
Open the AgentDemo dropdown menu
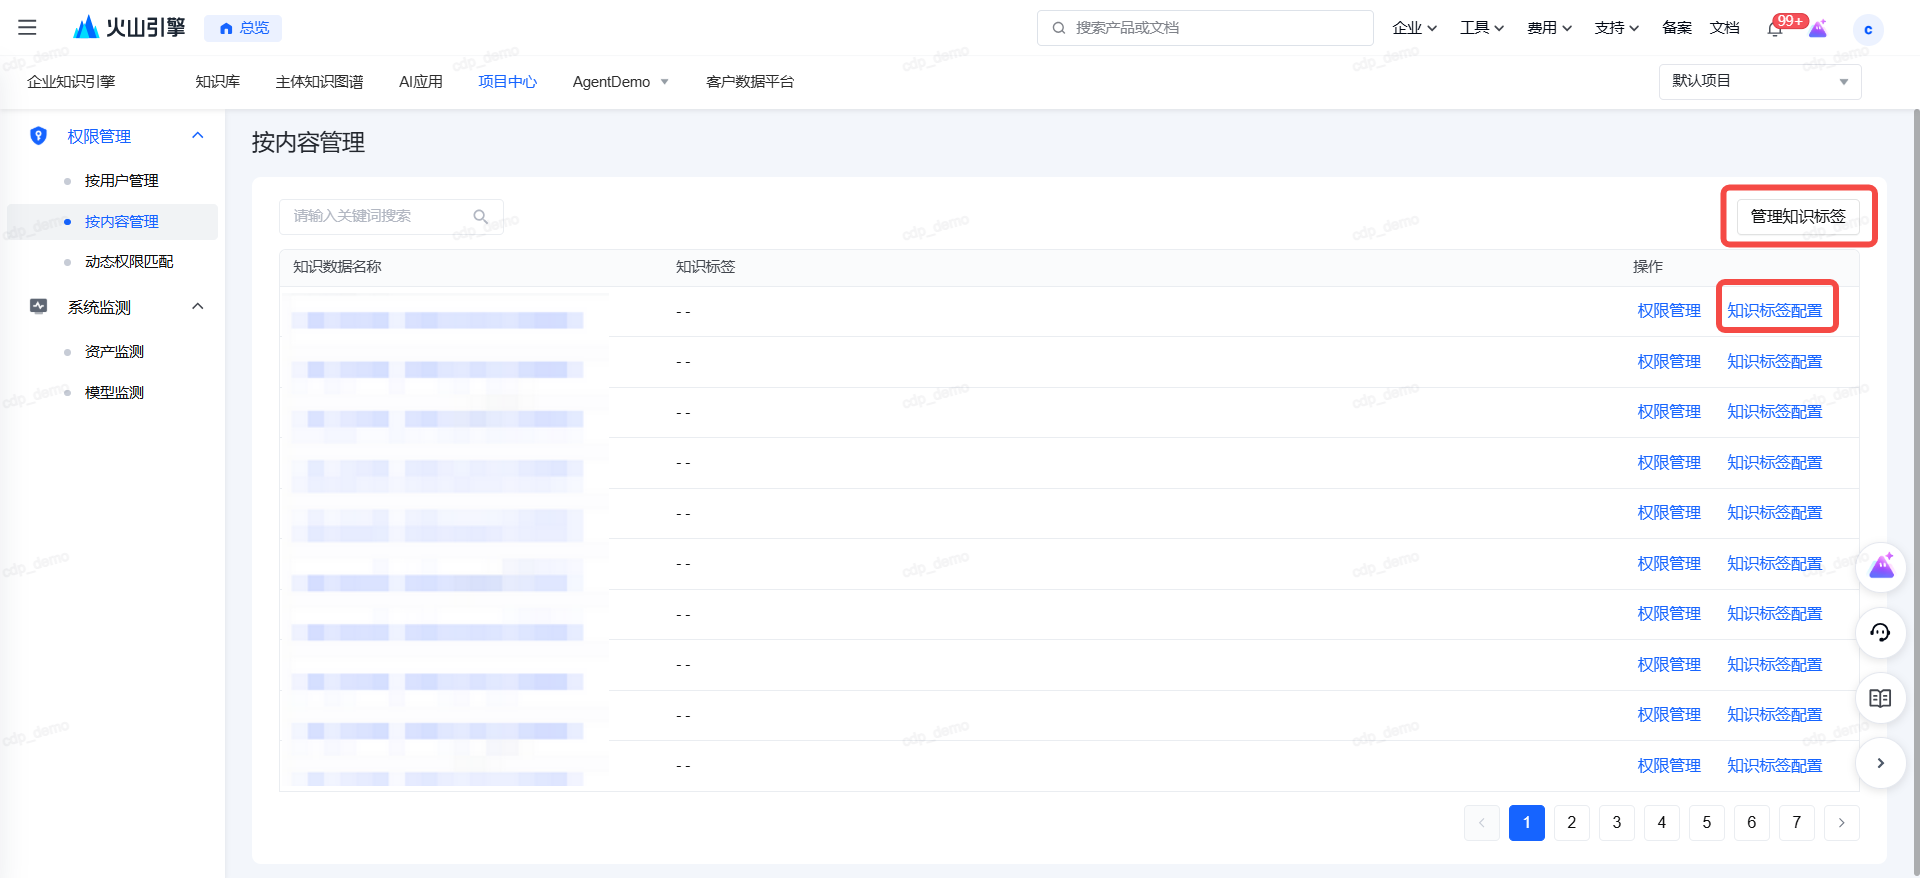pyautogui.click(x=620, y=82)
